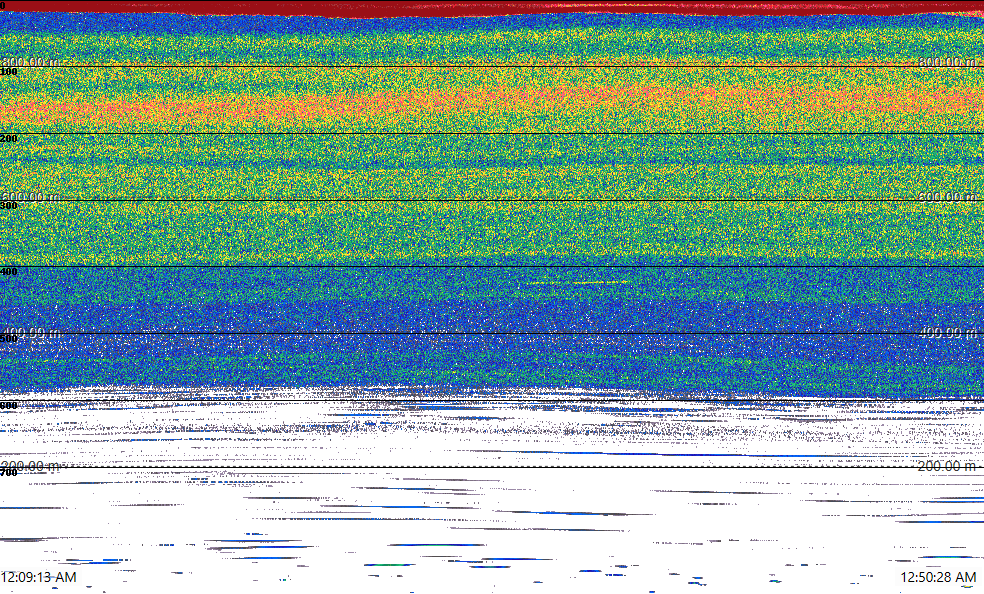984x594 pixels.
Task: Click the left-side 800.00 m range label
Action: 31,61
